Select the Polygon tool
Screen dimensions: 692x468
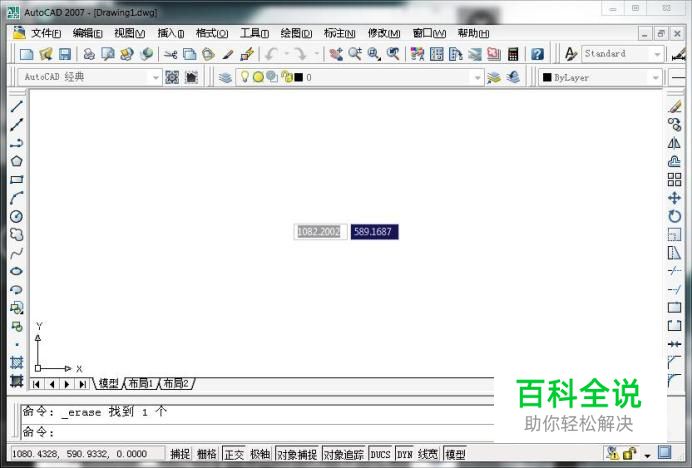tap(17, 161)
